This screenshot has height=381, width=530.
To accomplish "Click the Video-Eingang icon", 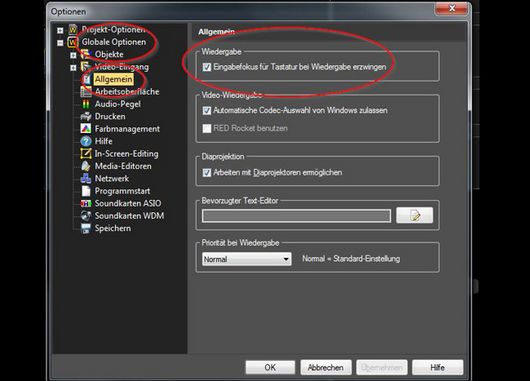I will point(86,67).
